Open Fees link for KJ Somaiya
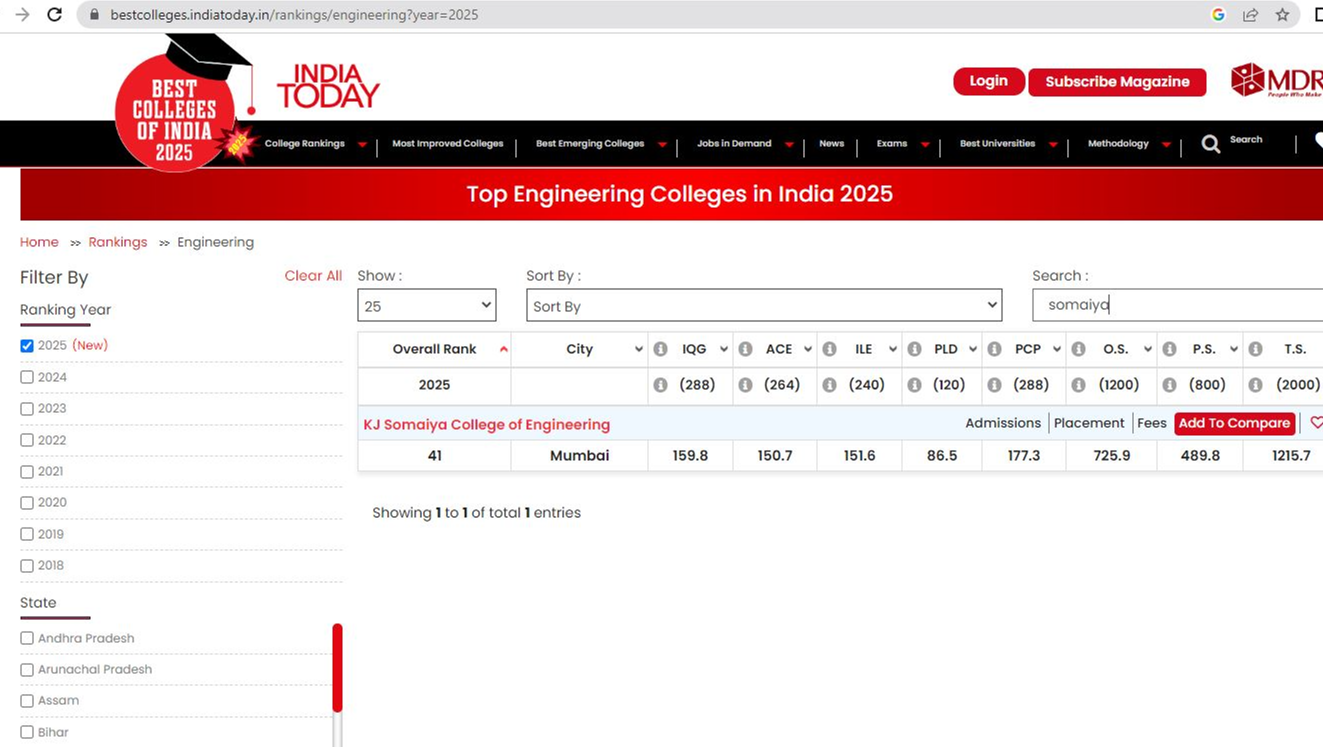Image resolution: width=1323 pixels, height=747 pixels. (1152, 423)
